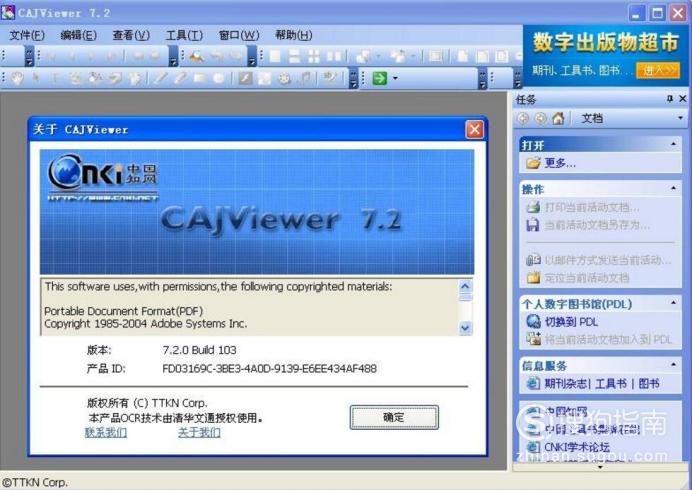
Task: Click the browser icon beside 期刊杂志
Action: click(x=533, y=383)
